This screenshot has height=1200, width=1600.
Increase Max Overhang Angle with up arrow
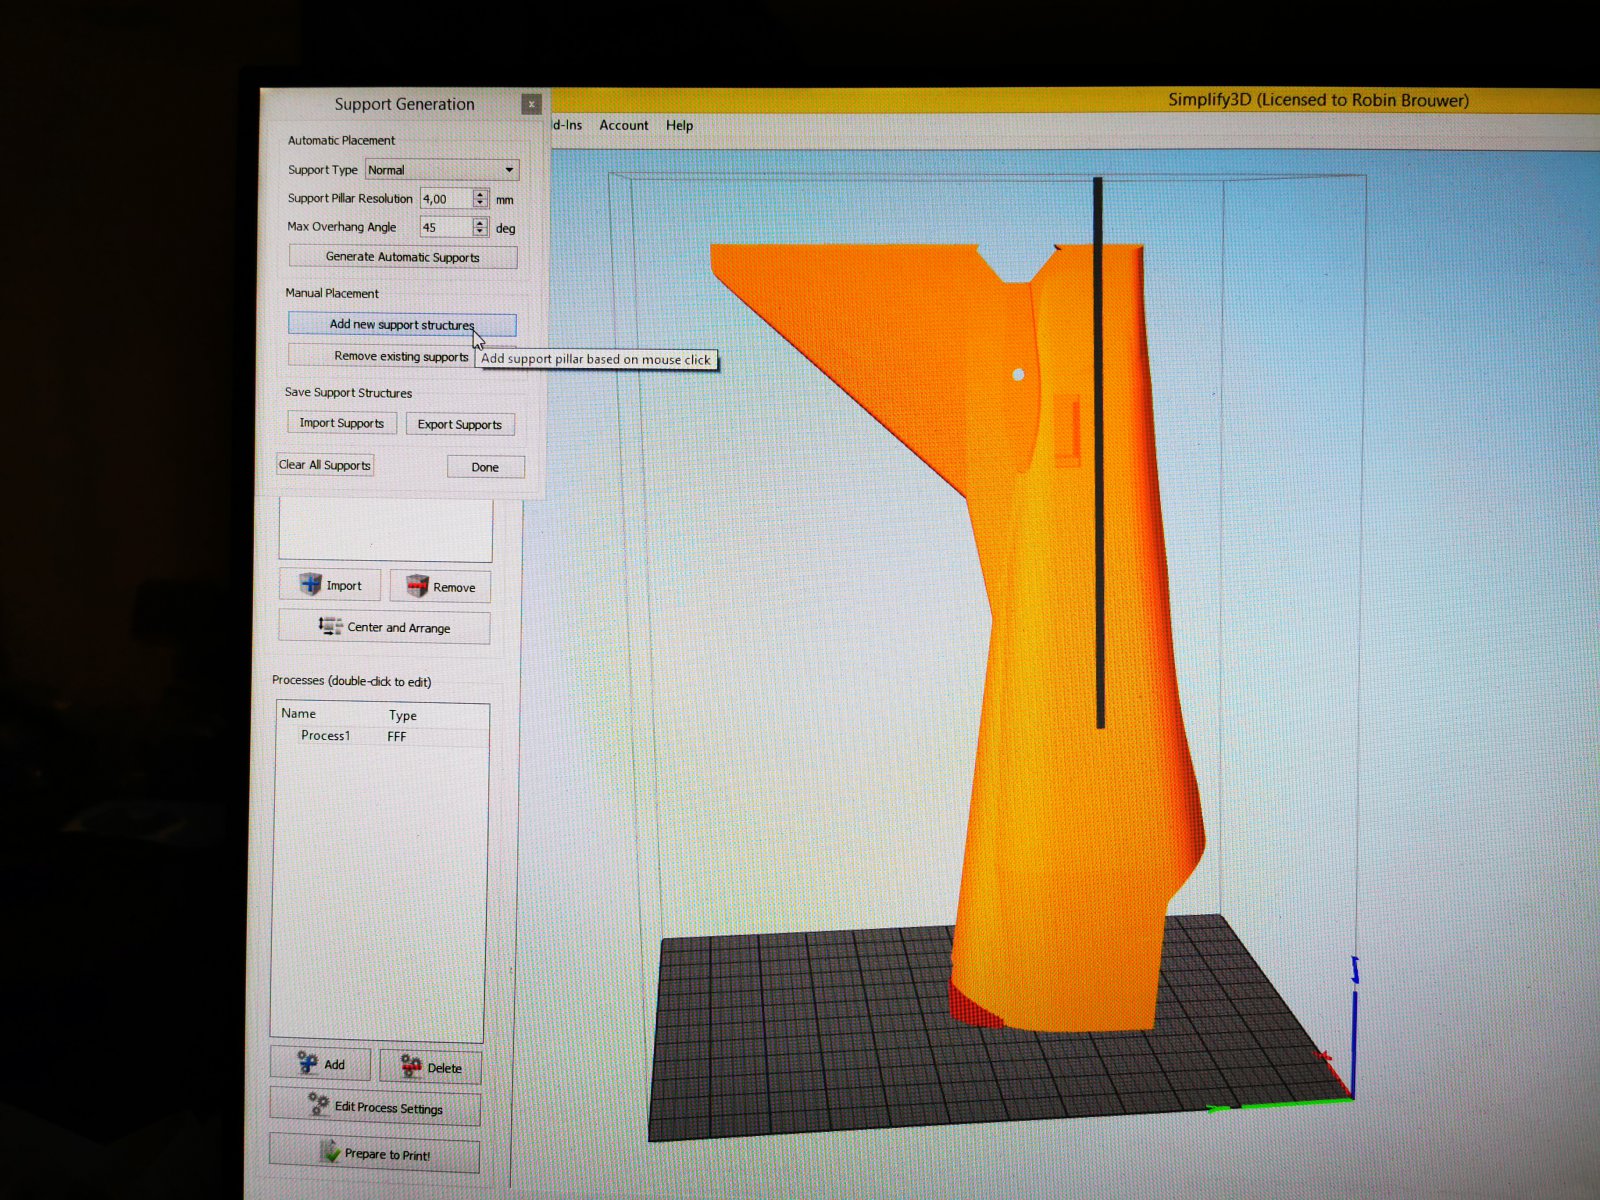pyautogui.click(x=481, y=222)
